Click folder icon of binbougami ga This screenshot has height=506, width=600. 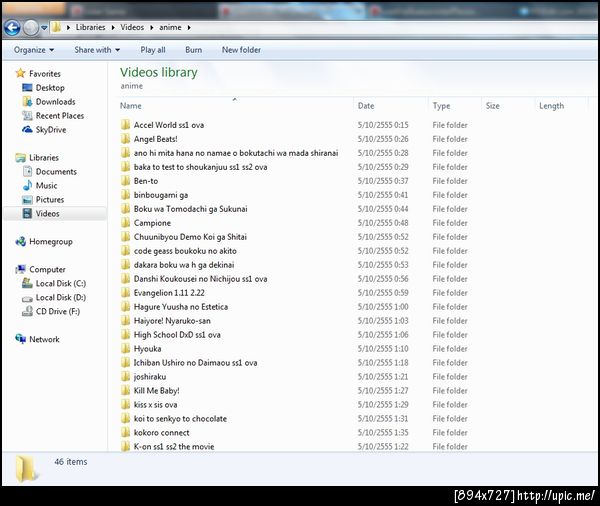coord(126,195)
